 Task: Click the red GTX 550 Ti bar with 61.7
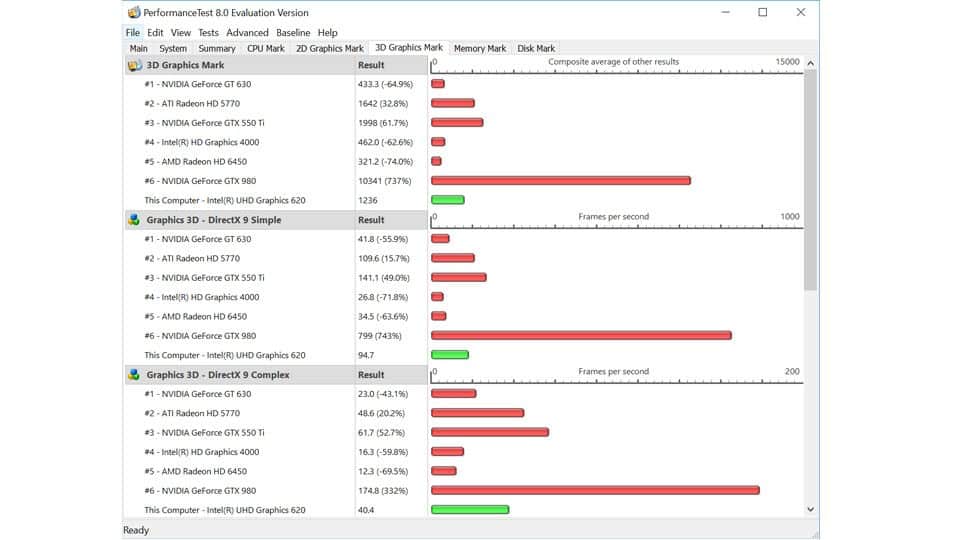tap(490, 432)
